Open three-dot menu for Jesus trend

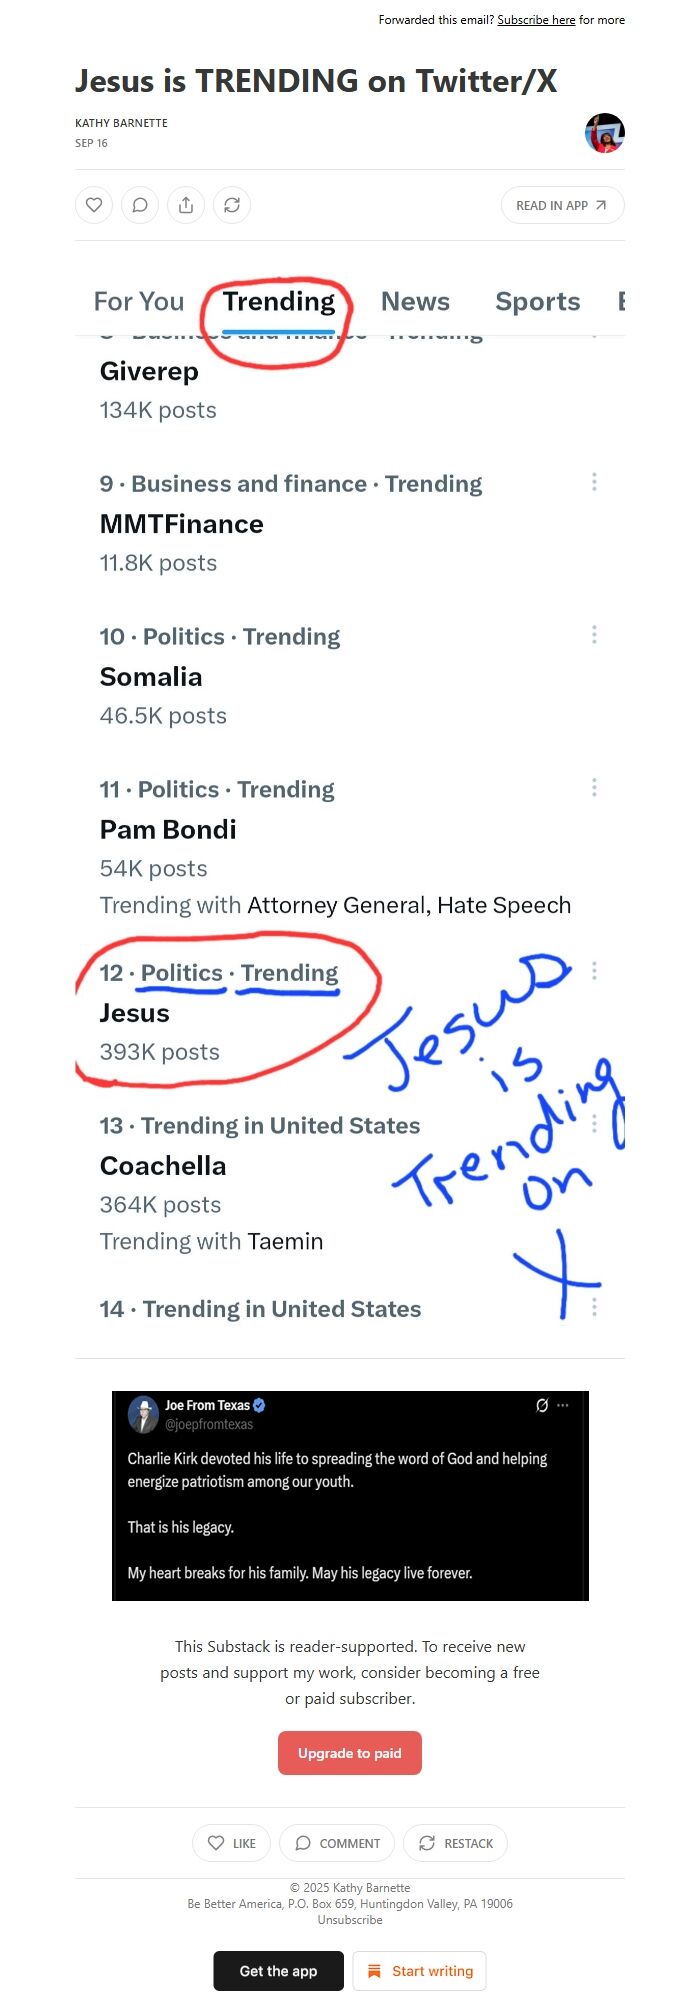point(594,971)
